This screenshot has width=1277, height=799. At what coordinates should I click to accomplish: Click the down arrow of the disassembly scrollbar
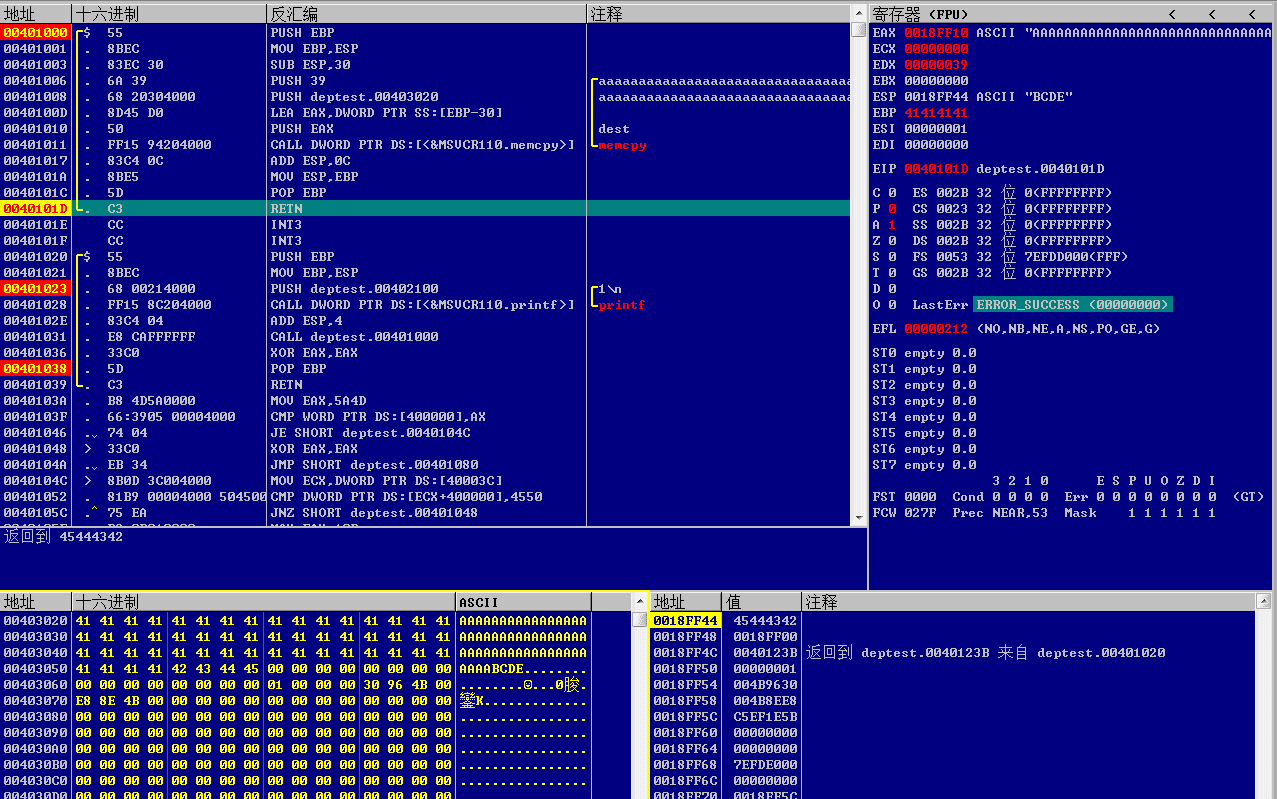pos(858,517)
